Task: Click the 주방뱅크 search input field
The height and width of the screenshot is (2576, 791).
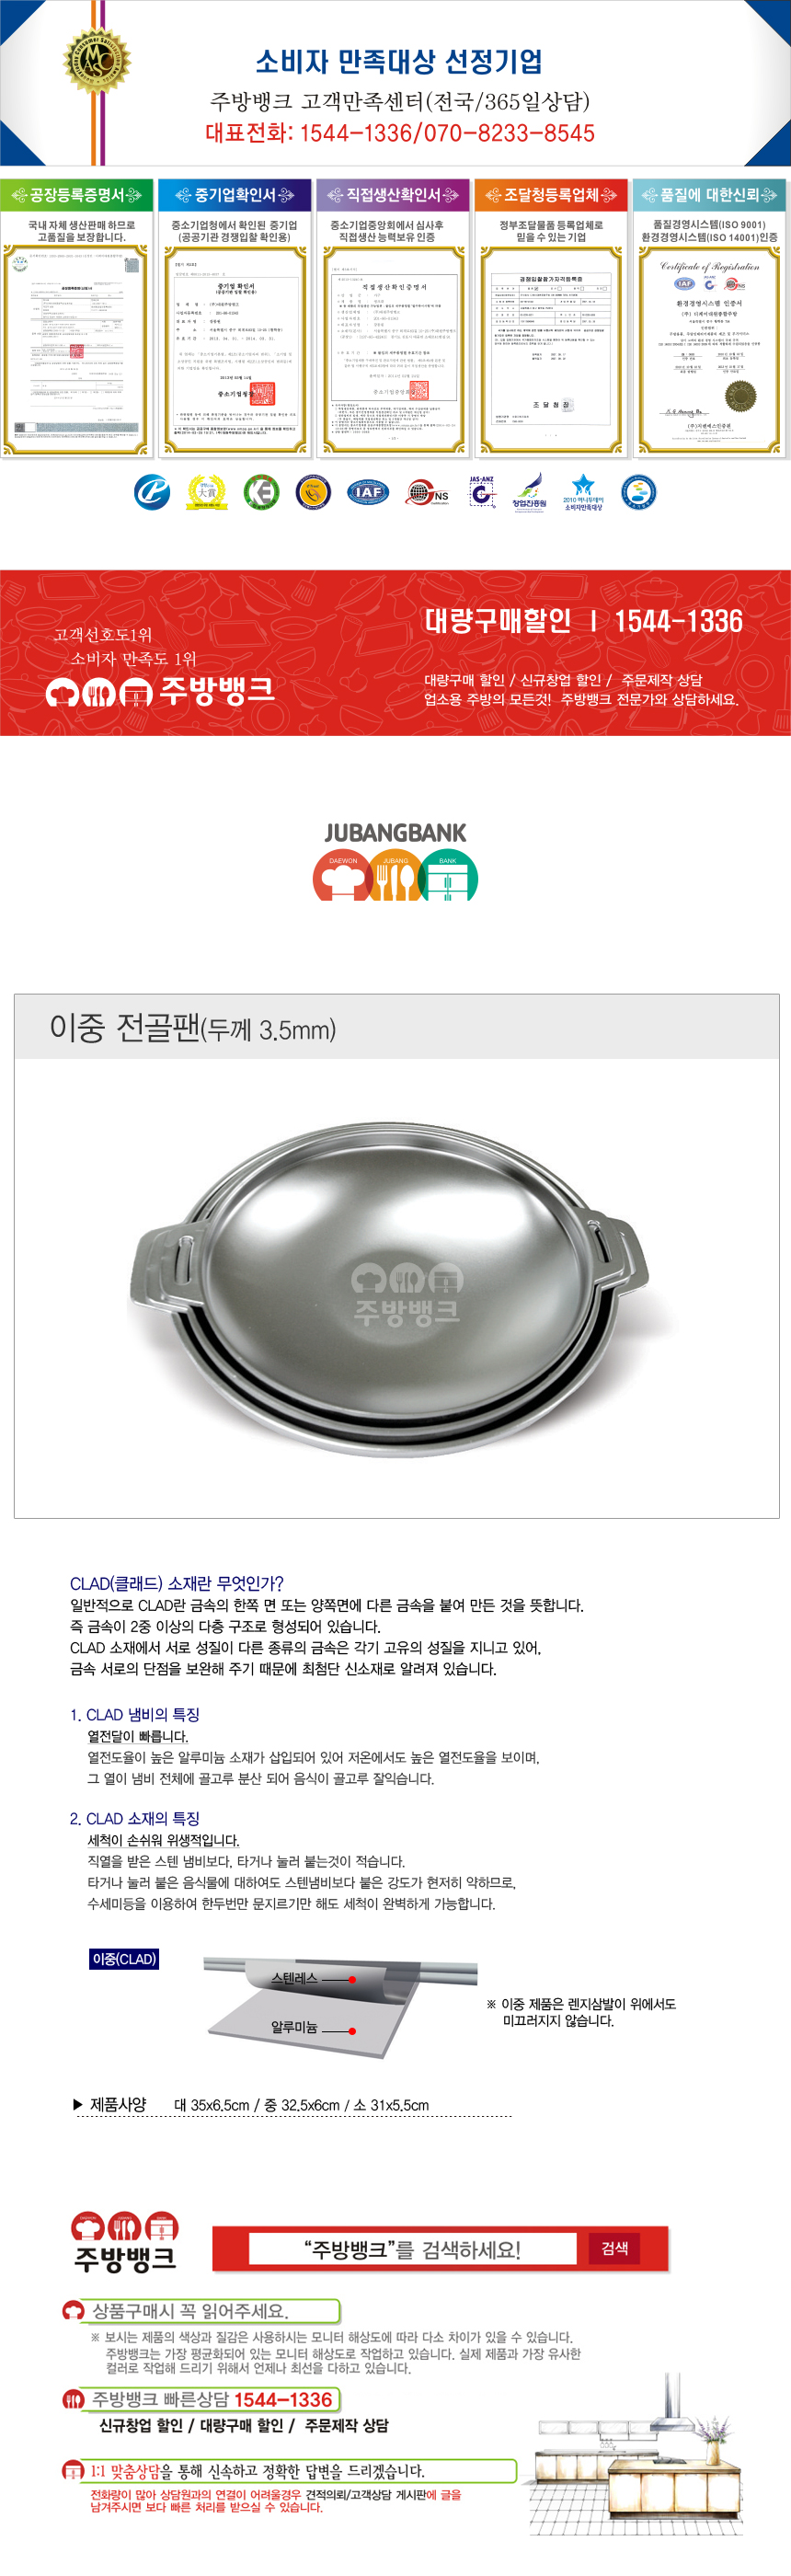Action: click(412, 2249)
